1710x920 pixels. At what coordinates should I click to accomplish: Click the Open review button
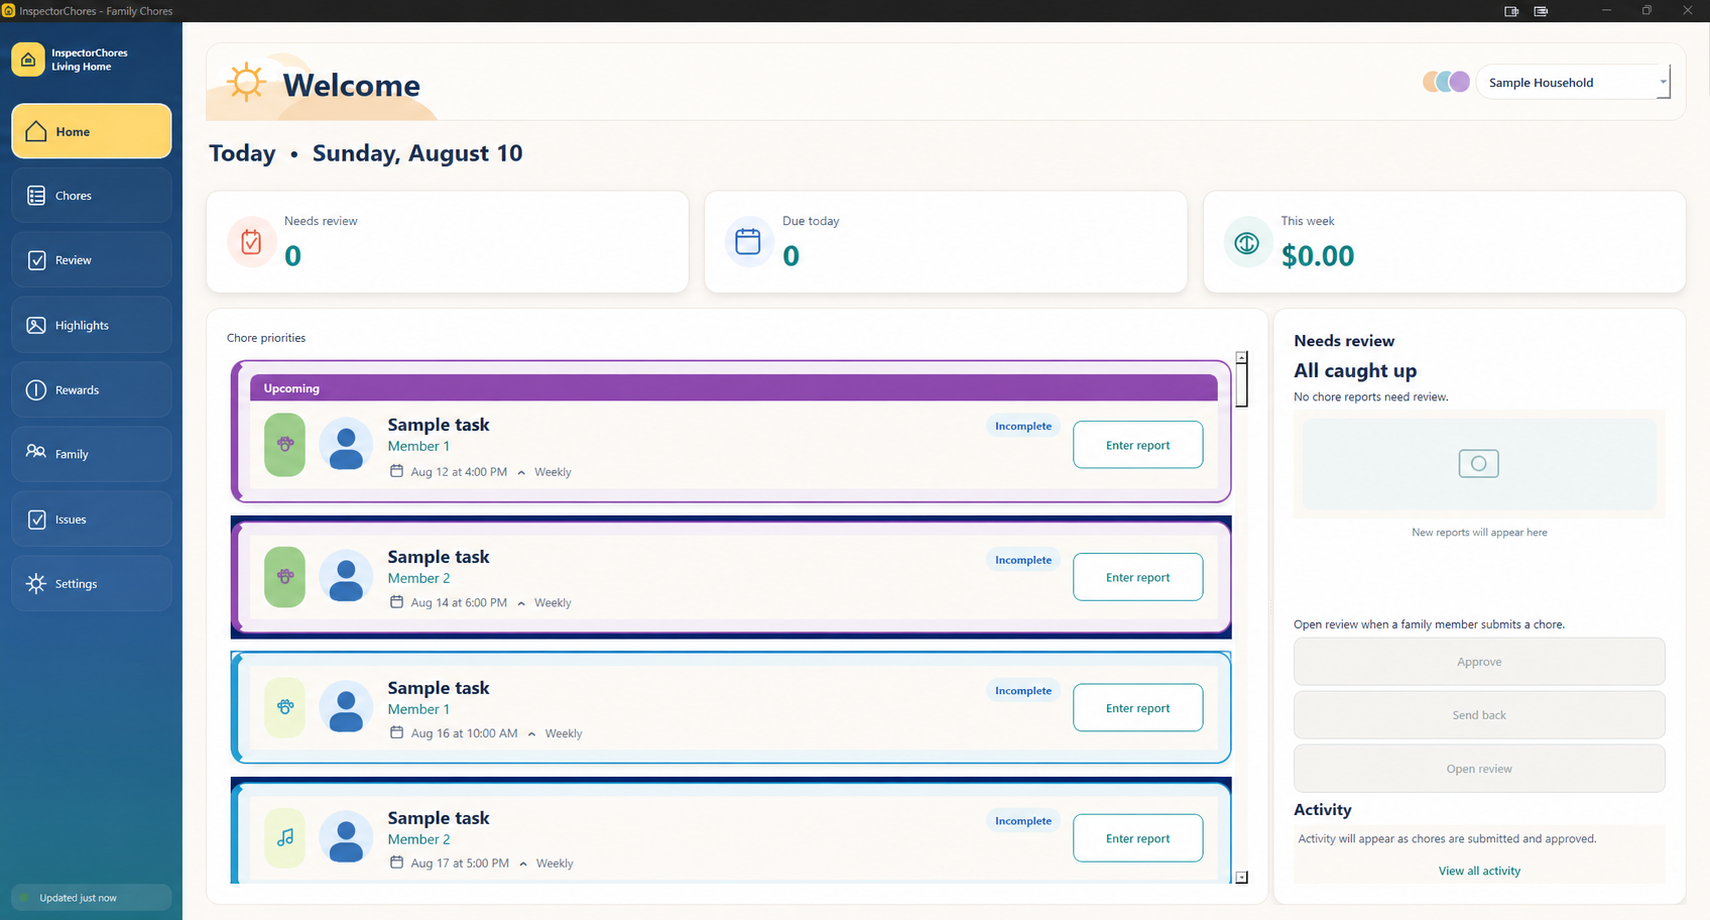(x=1479, y=769)
